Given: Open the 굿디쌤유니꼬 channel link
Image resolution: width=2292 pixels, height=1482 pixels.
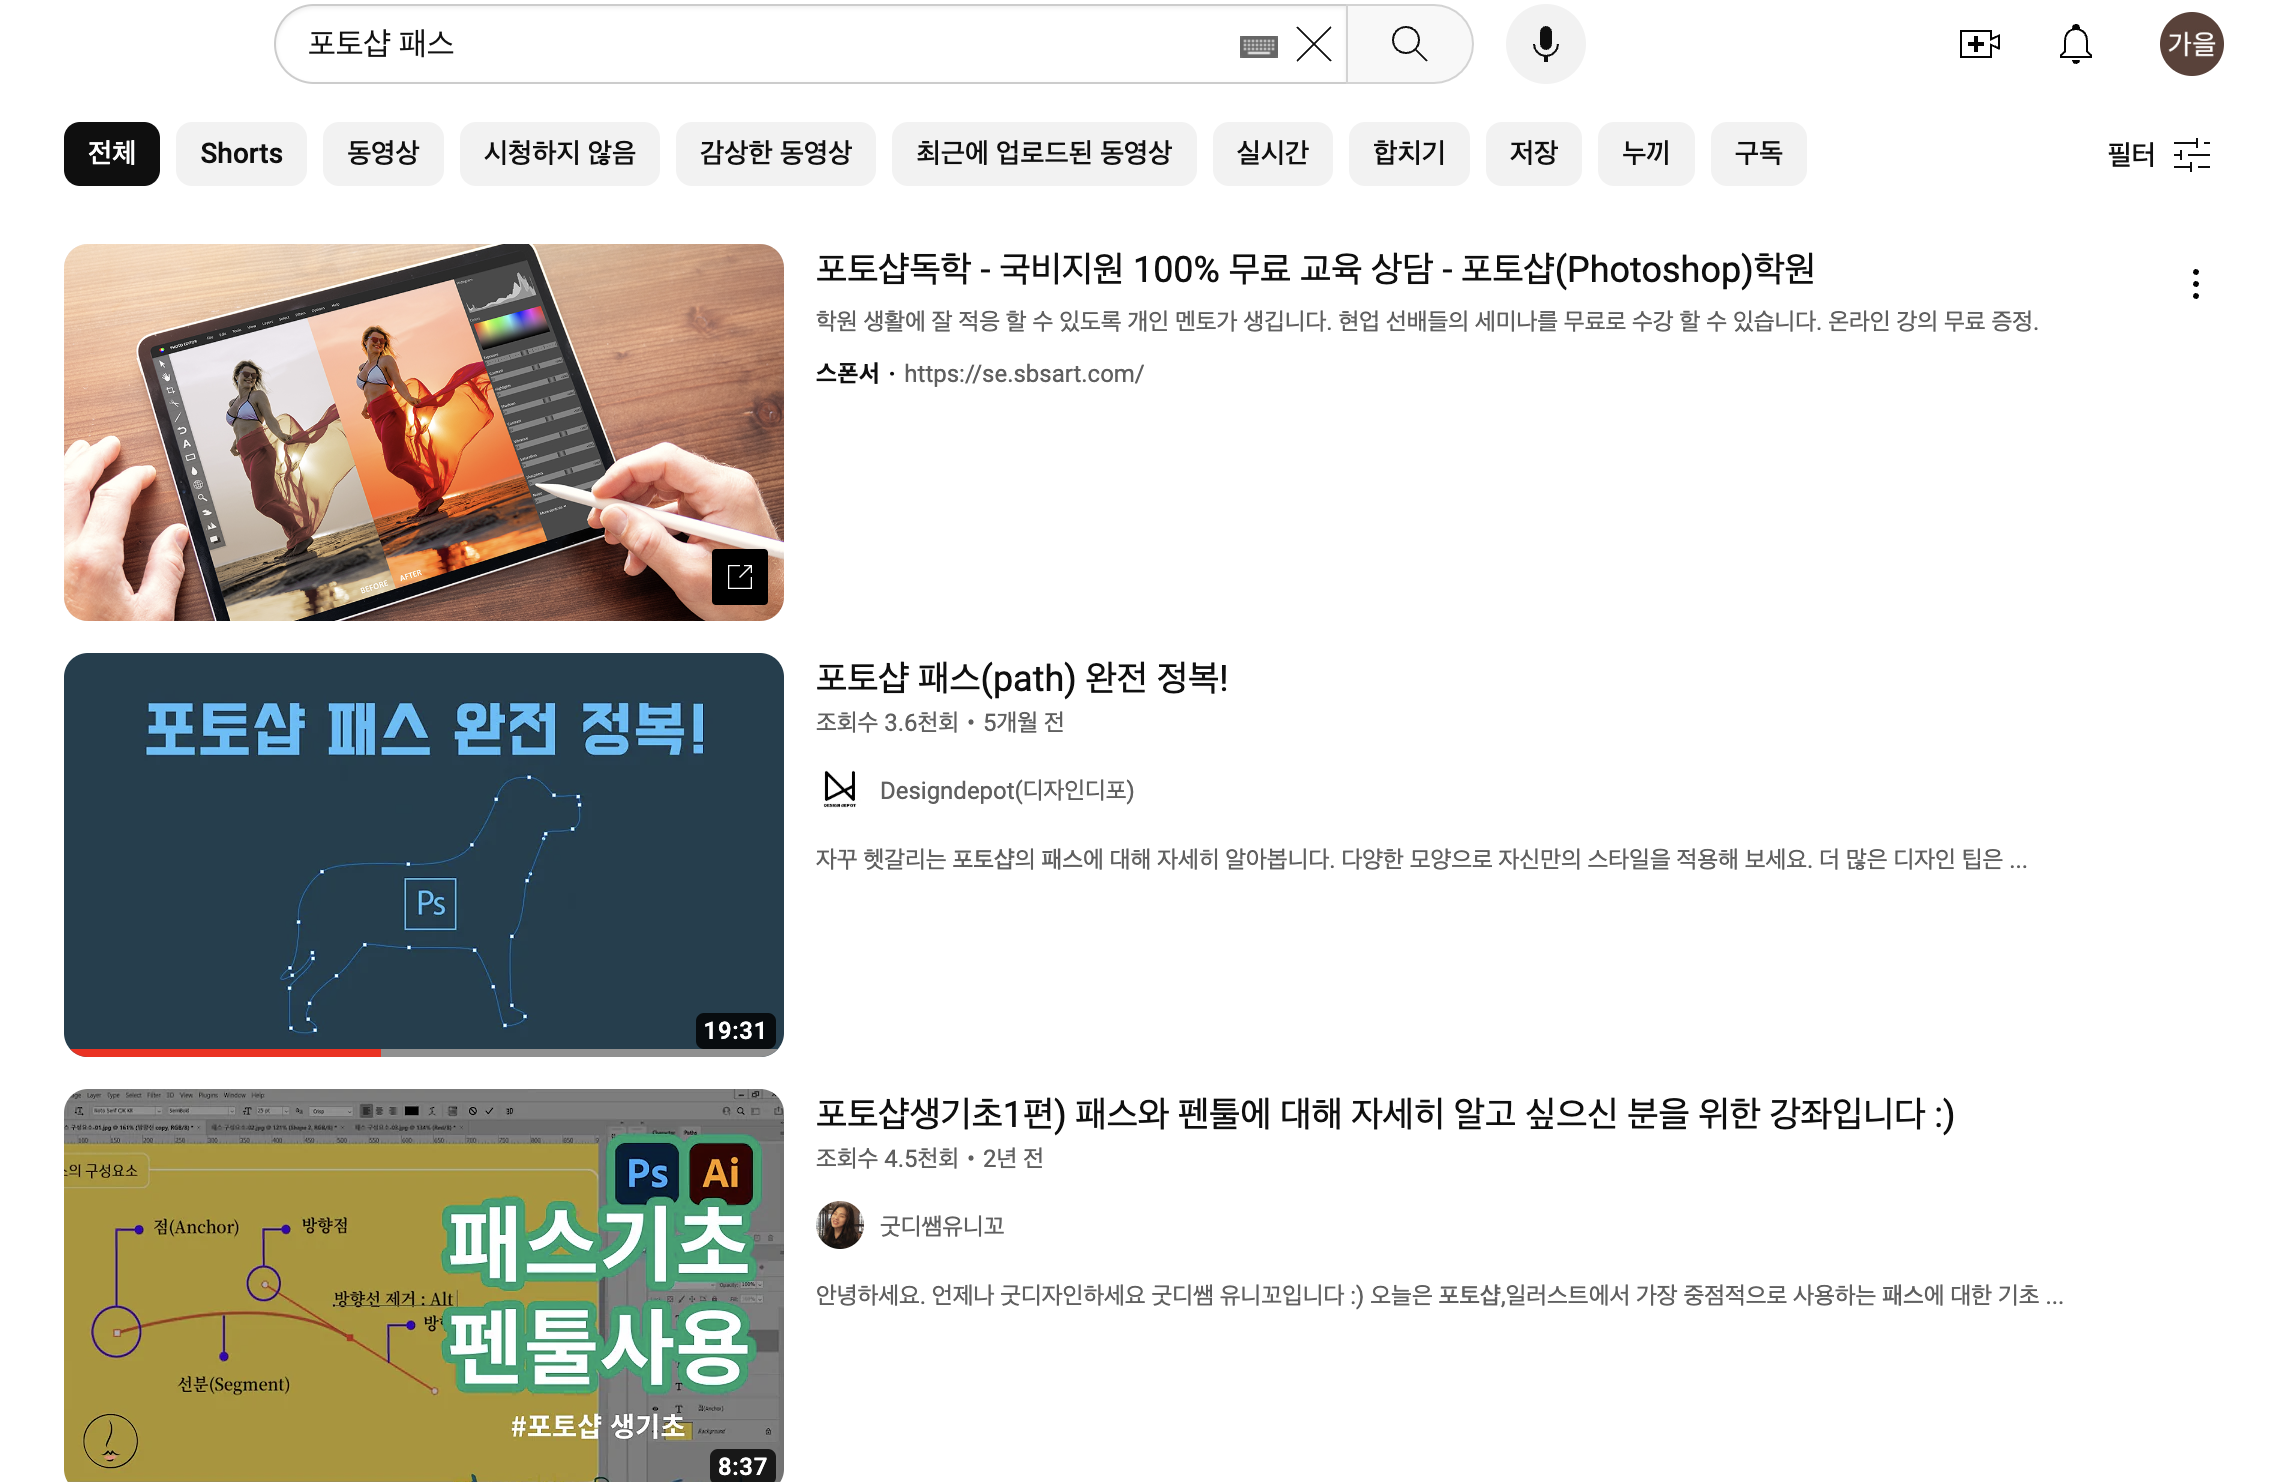Looking at the screenshot, I should click(941, 1226).
